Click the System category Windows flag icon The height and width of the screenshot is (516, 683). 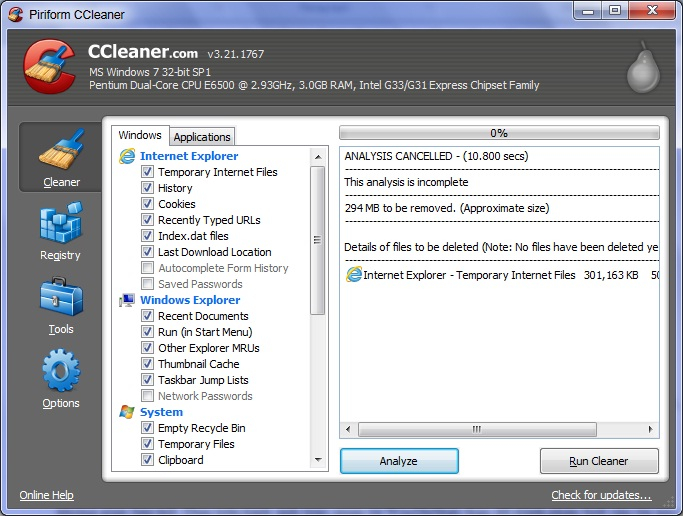click(127, 412)
